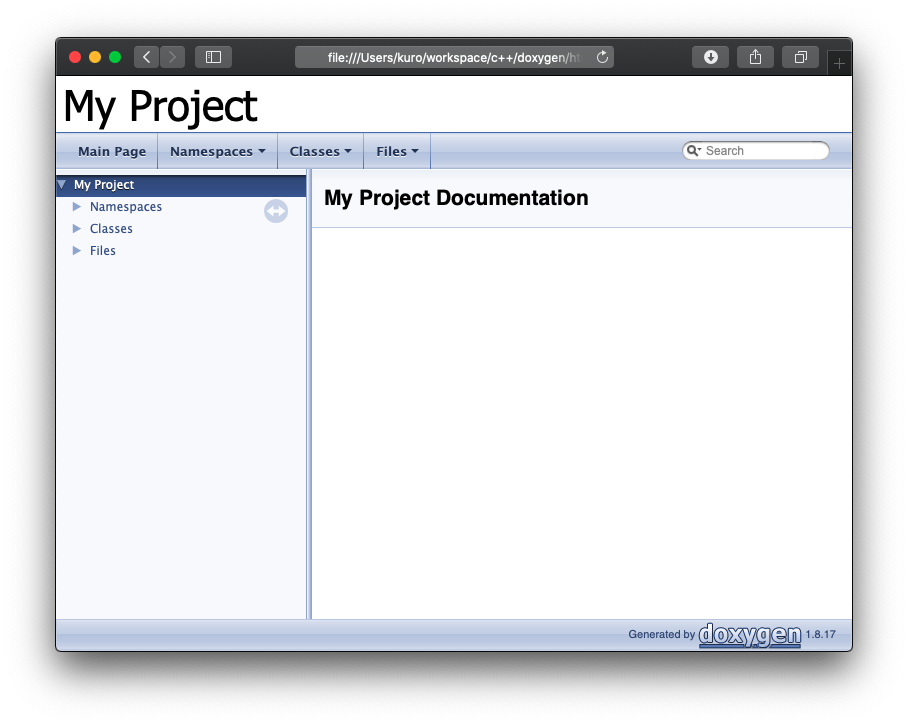Show all tabs overview icon
The height and width of the screenshot is (725, 908).
(800, 57)
